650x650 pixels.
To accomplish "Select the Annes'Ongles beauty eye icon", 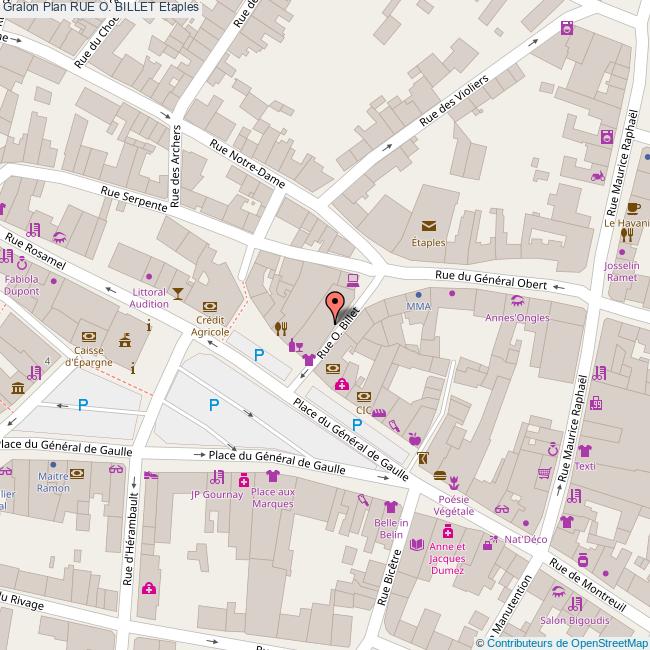I will coord(517,301).
